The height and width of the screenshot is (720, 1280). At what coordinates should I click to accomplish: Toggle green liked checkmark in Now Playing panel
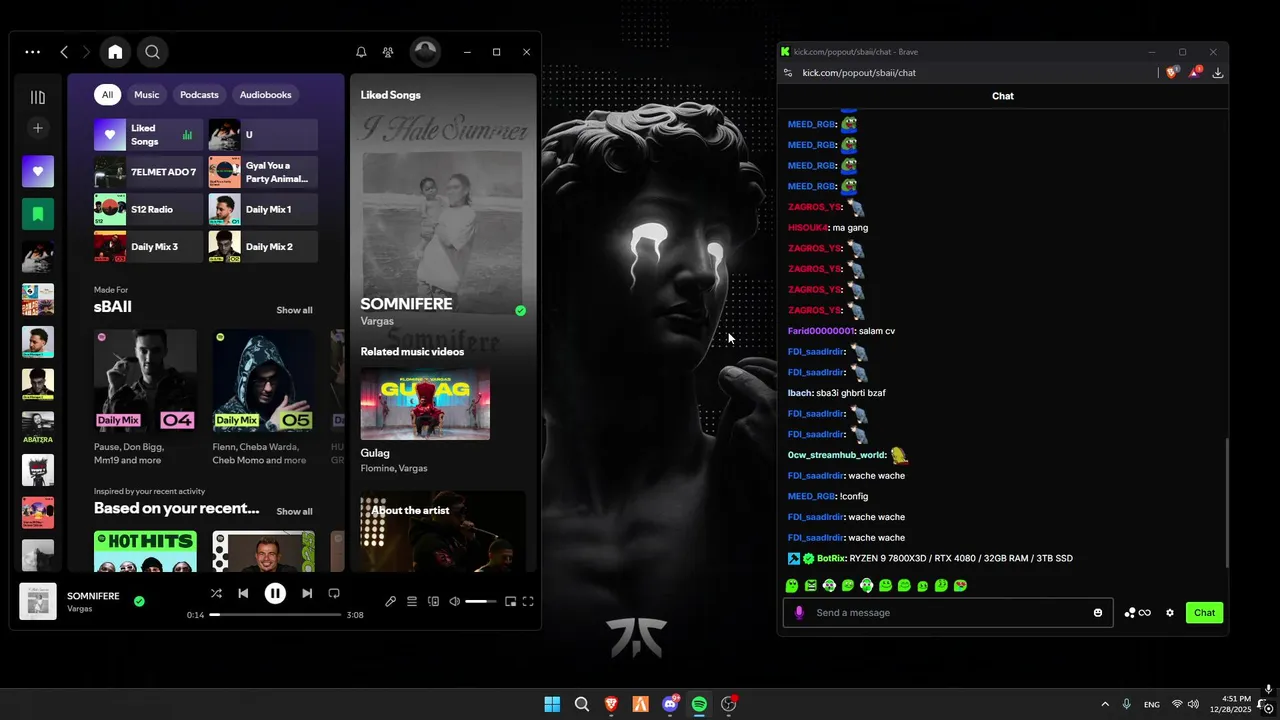pyautogui.click(x=520, y=311)
